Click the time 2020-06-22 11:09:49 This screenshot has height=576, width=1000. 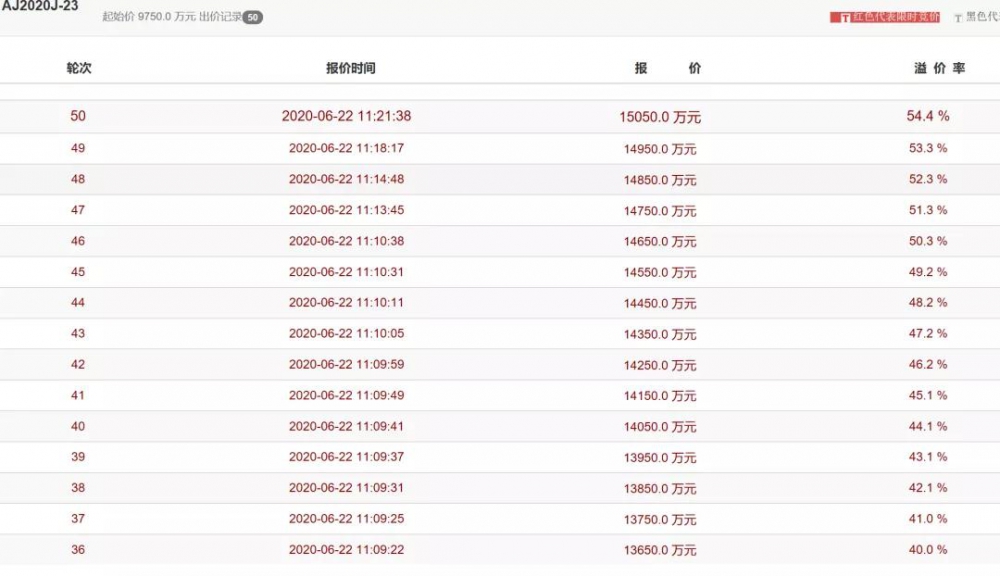[346, 395]
